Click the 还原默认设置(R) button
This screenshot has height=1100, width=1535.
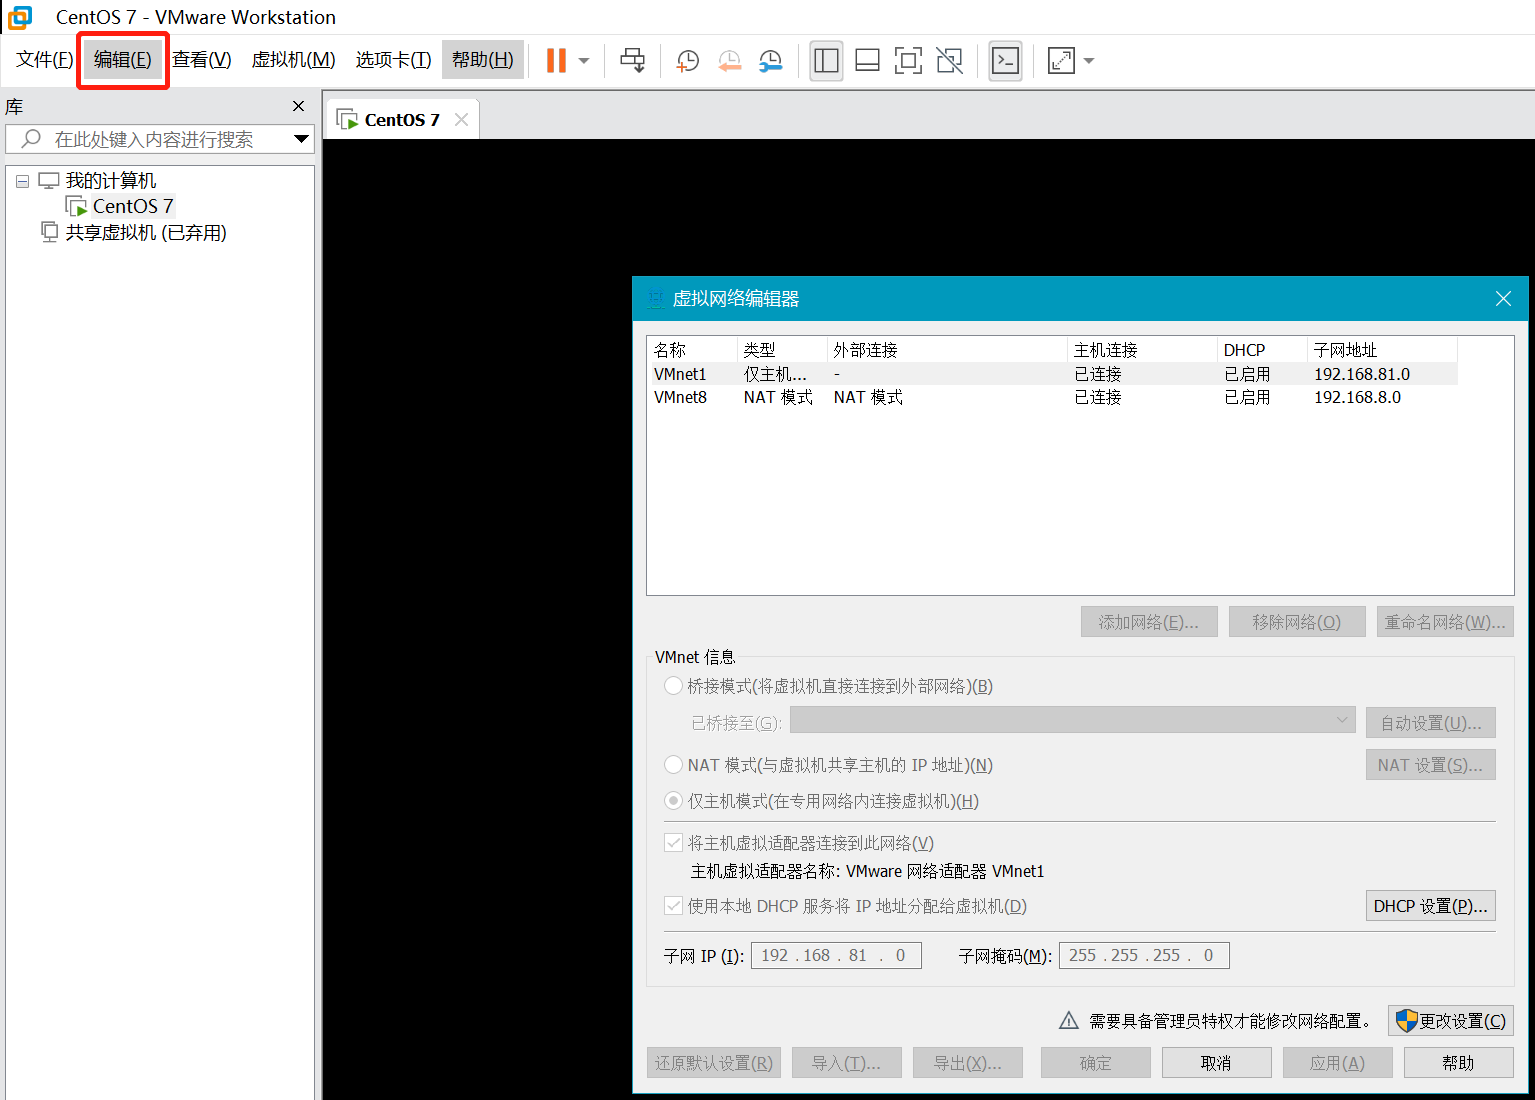(x=714, y=1063)
